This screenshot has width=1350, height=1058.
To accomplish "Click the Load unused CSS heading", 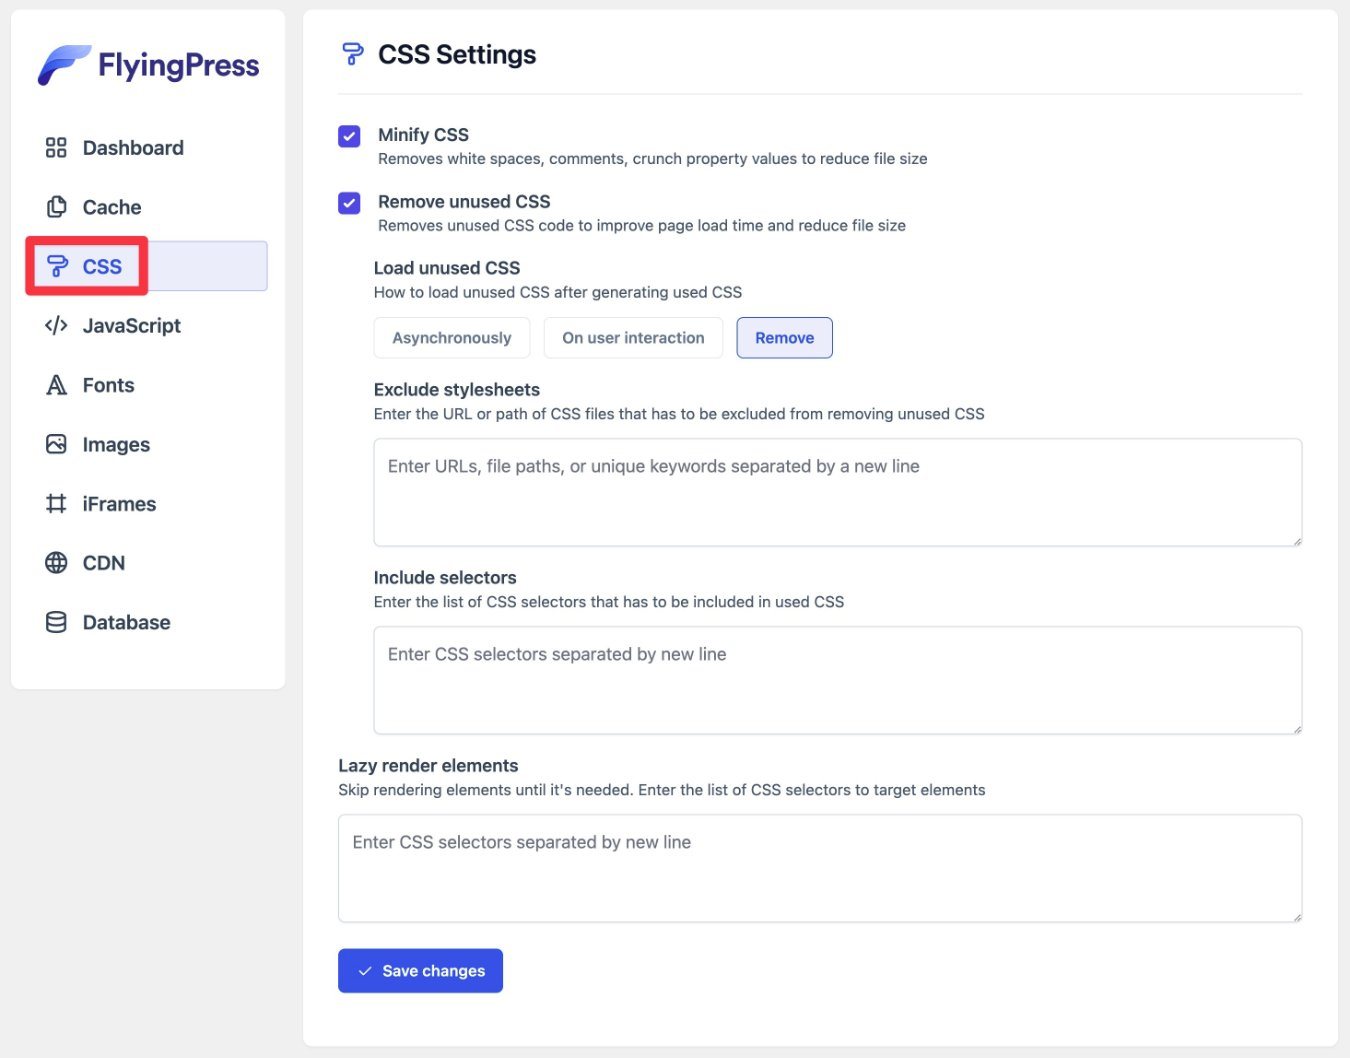I will coord(447,268).
